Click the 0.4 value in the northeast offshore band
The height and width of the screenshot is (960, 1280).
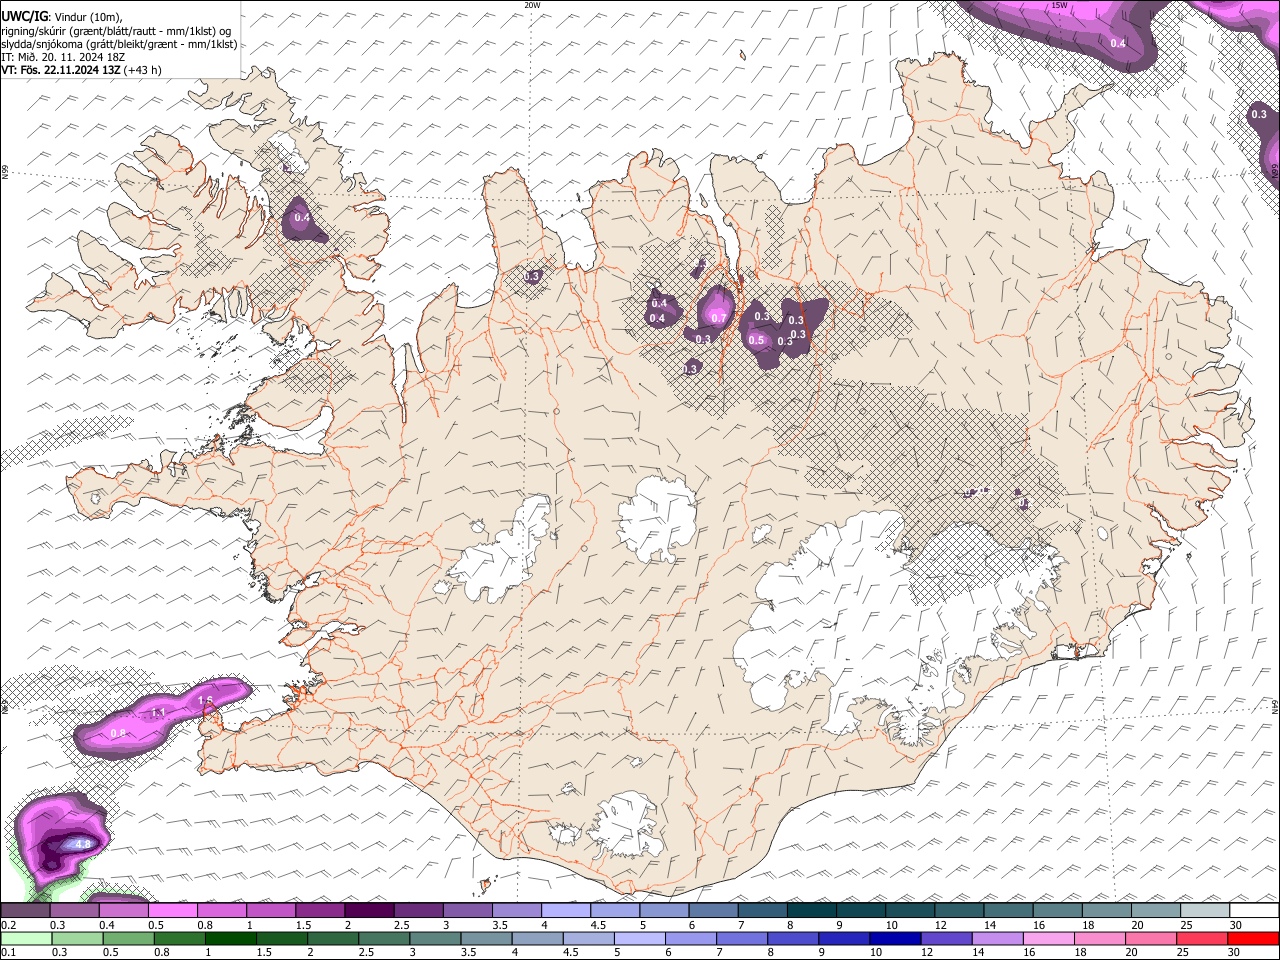click(x=1118, y=43)
